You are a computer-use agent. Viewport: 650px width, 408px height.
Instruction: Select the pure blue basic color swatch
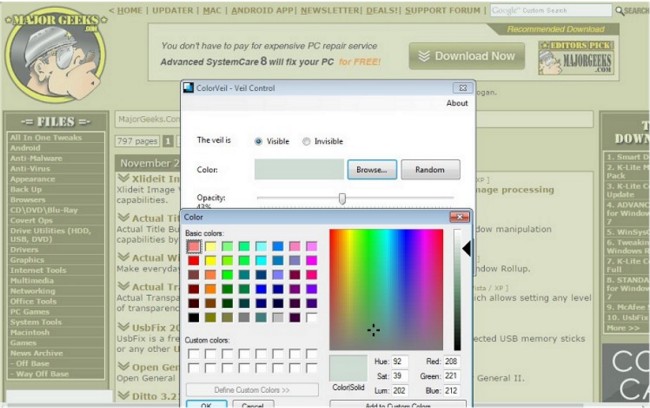pyautogui.click(x=261, y=289)
